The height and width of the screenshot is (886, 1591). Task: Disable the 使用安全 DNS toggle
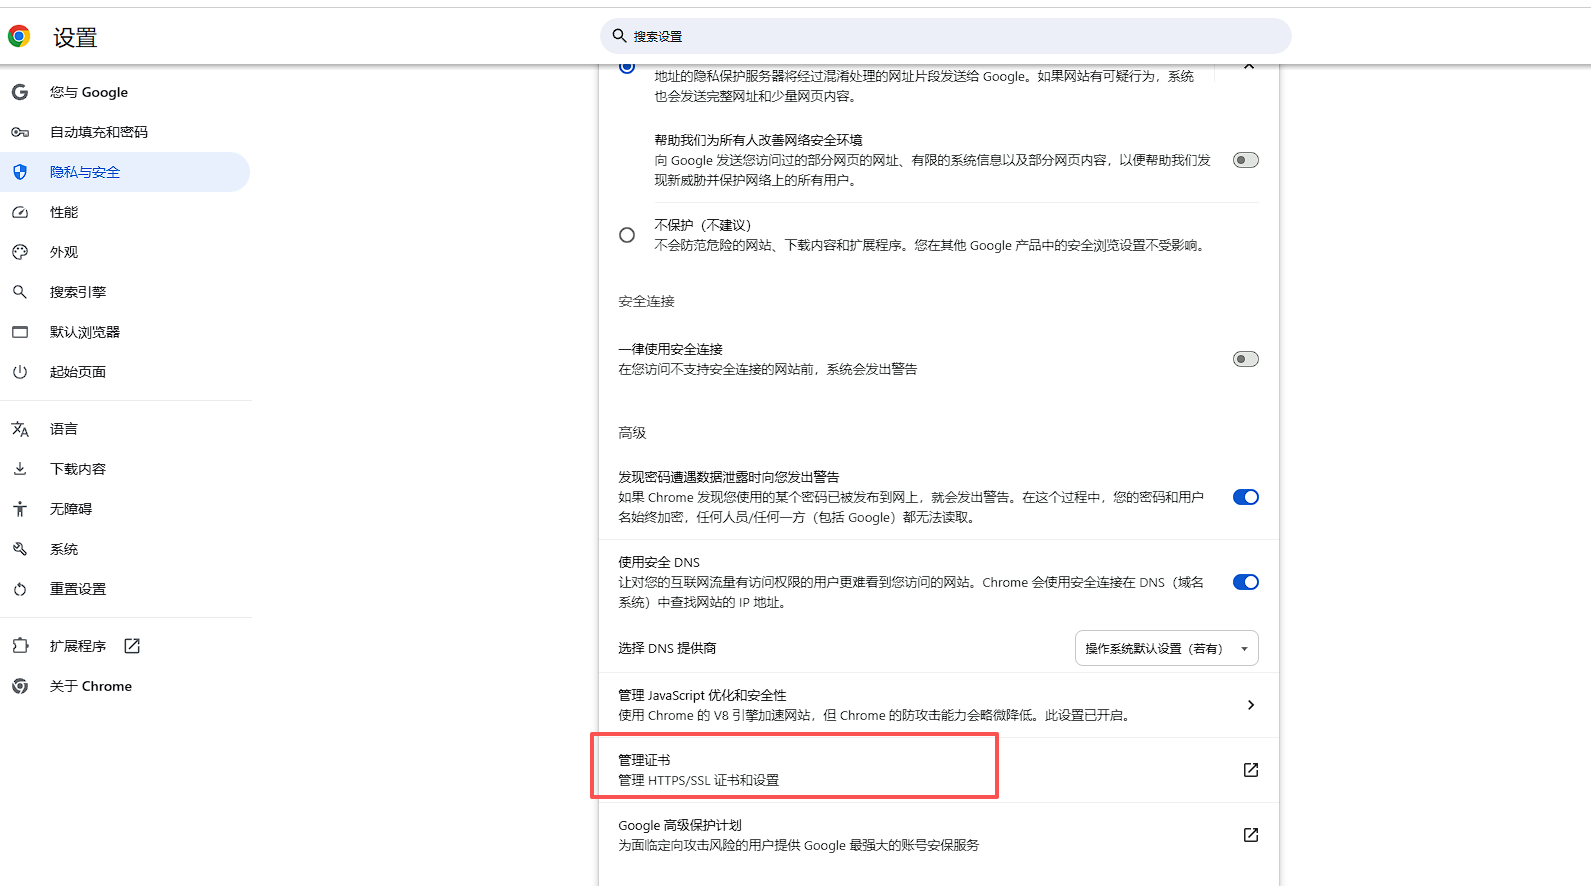point(1246,582)
